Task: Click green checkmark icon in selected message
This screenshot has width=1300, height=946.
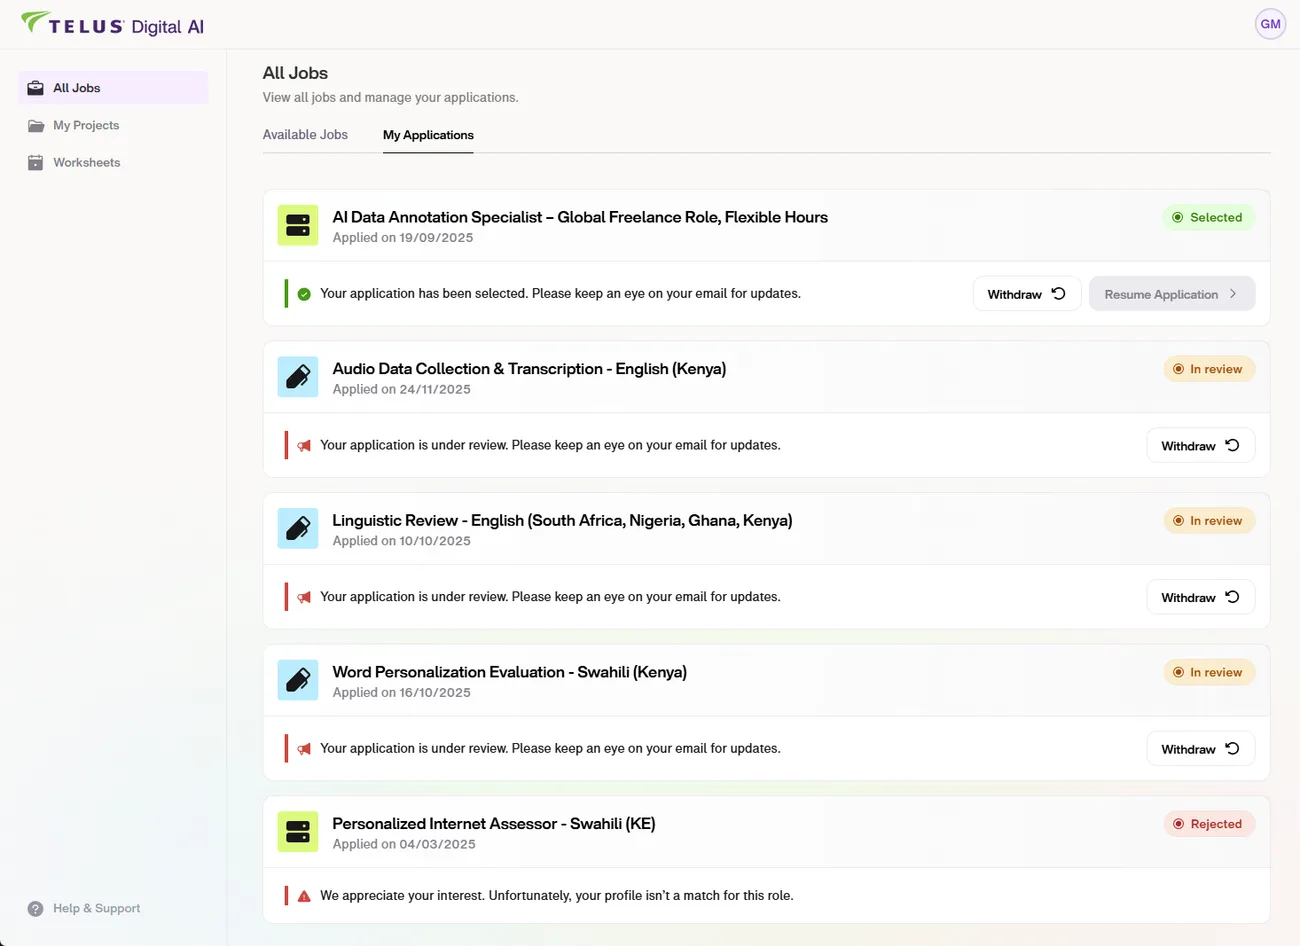Action: [304, 294]
